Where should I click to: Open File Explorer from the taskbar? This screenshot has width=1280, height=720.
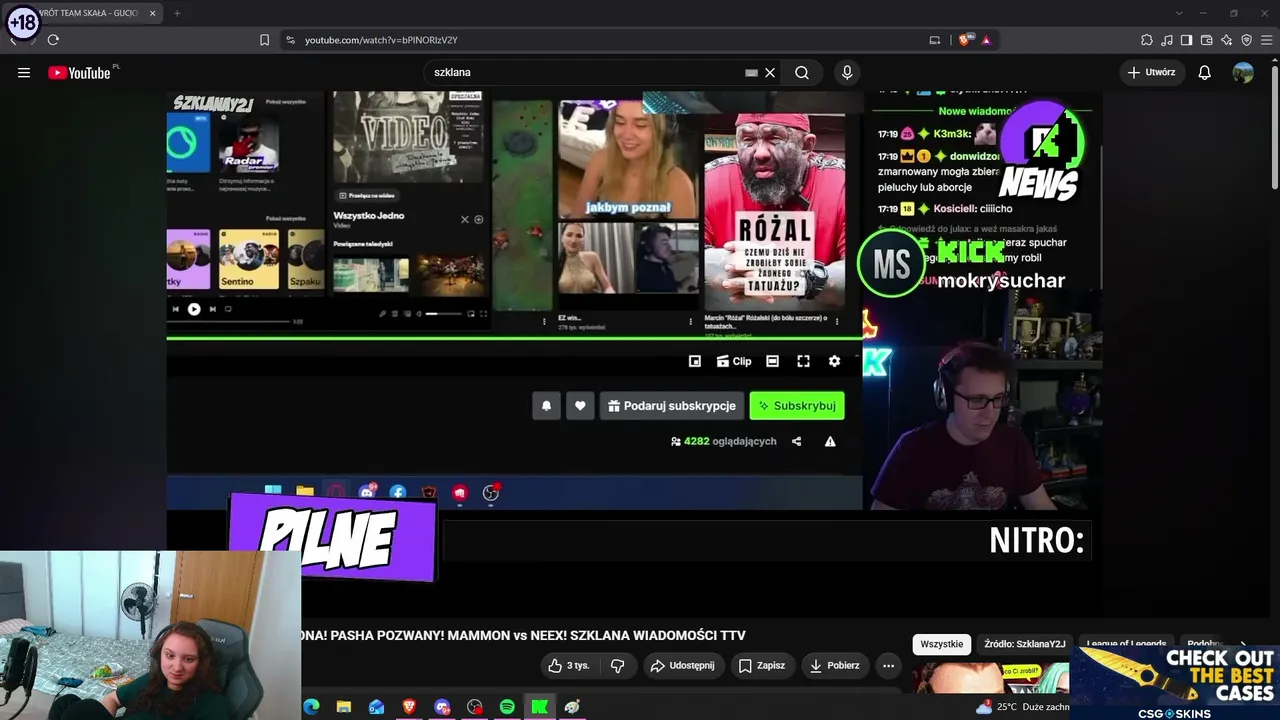click(344, 707)
